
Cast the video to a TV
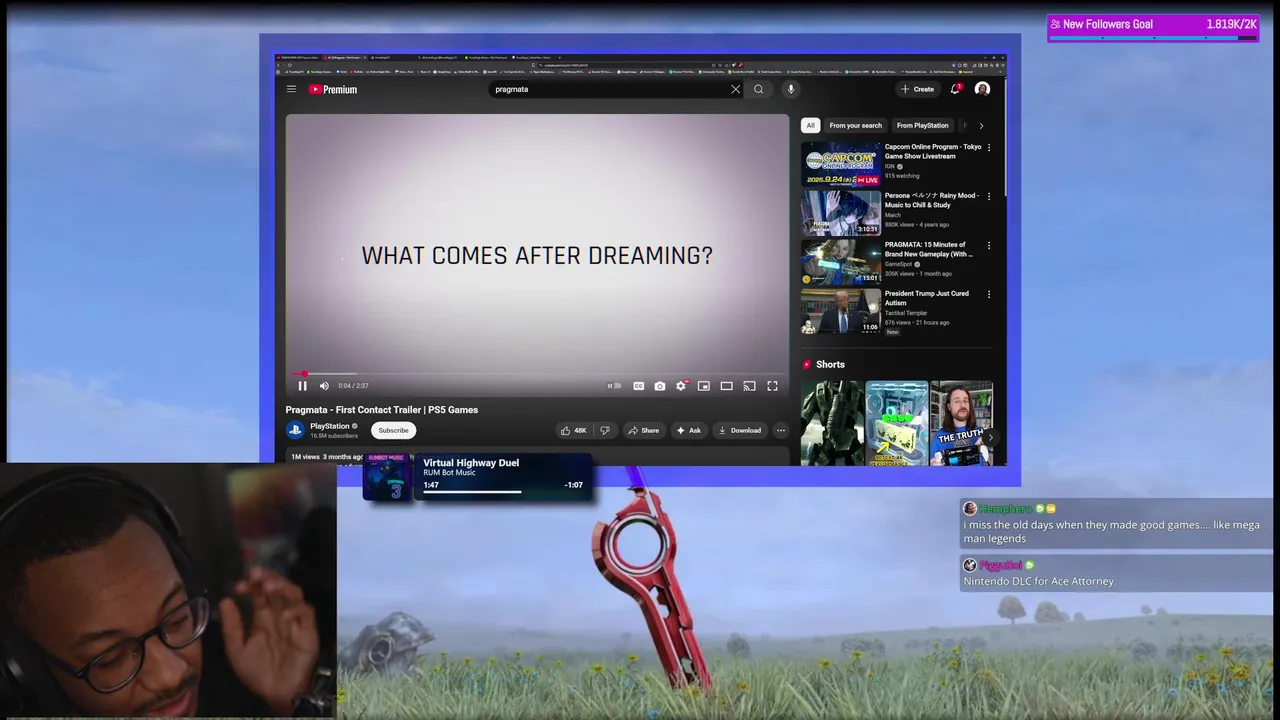[x=749, y=386]
